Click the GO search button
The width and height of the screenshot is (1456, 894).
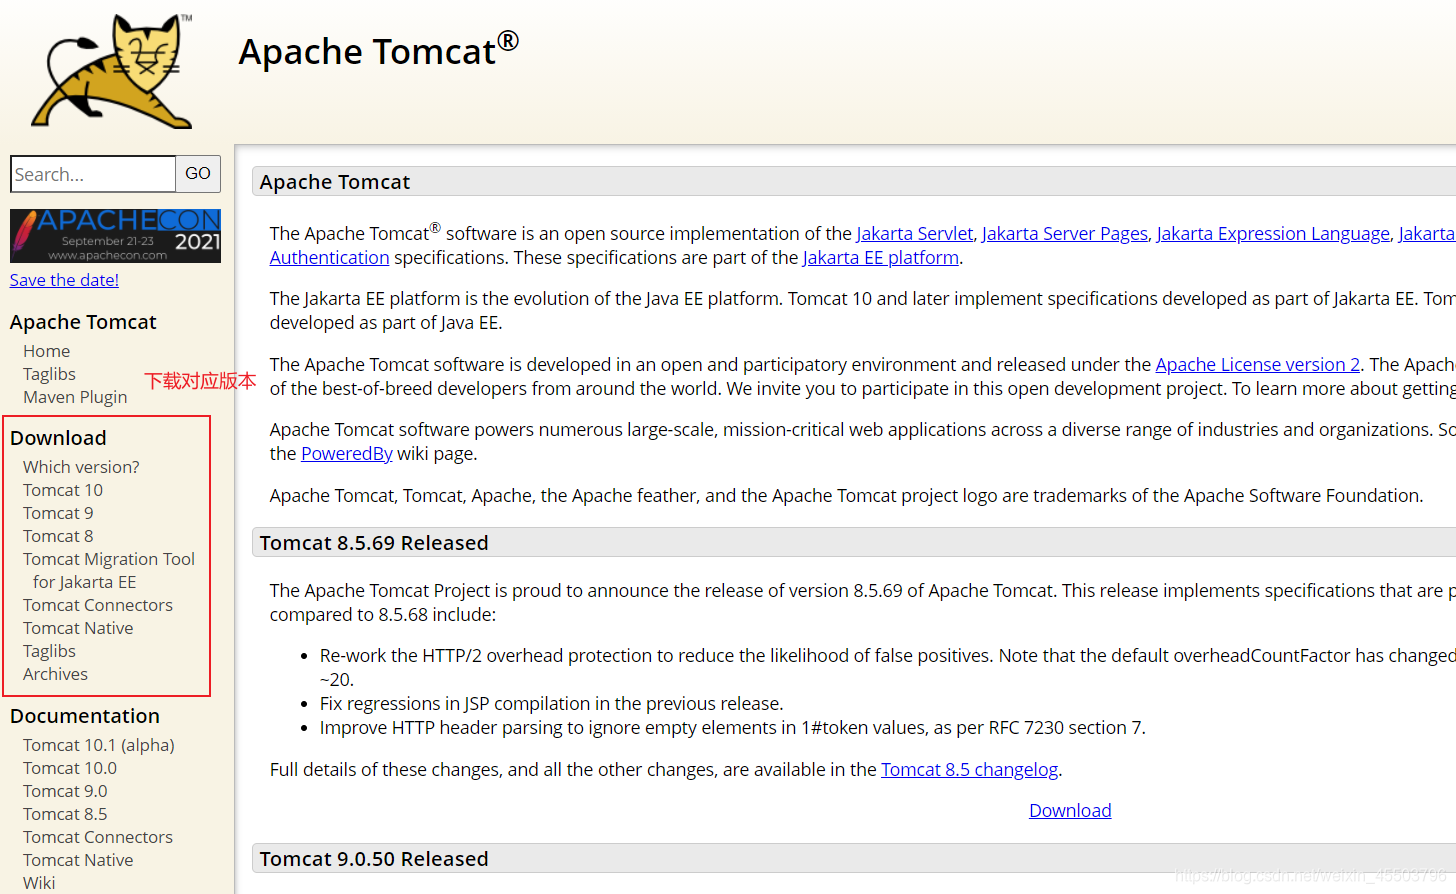point(198,174)
